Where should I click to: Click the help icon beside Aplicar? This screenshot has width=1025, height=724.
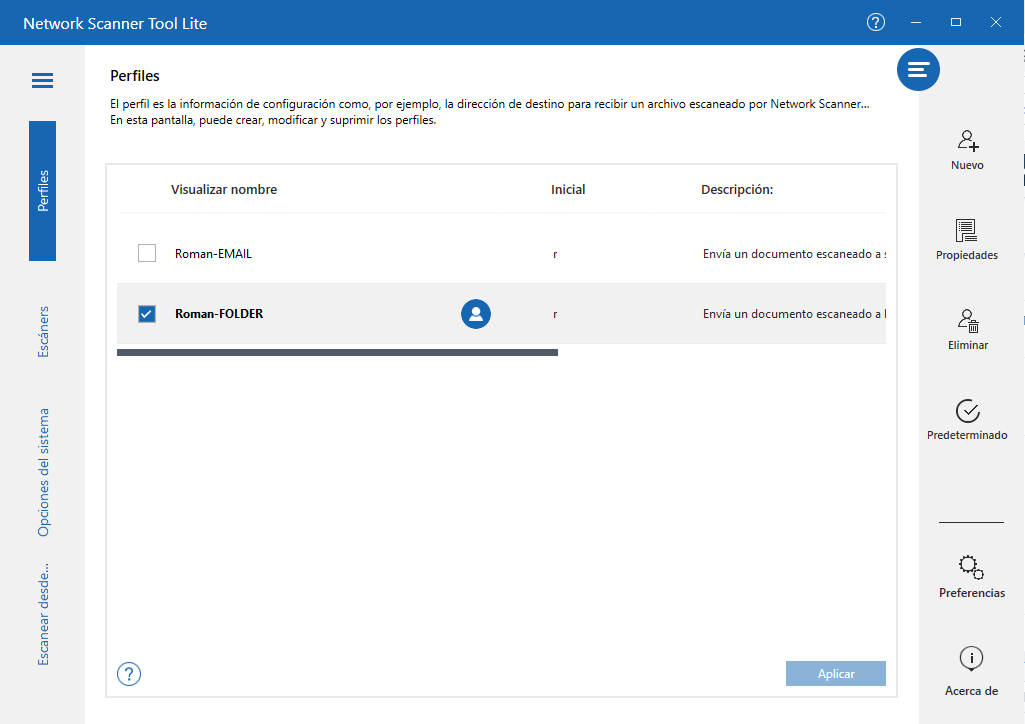(x=129, y=674)
